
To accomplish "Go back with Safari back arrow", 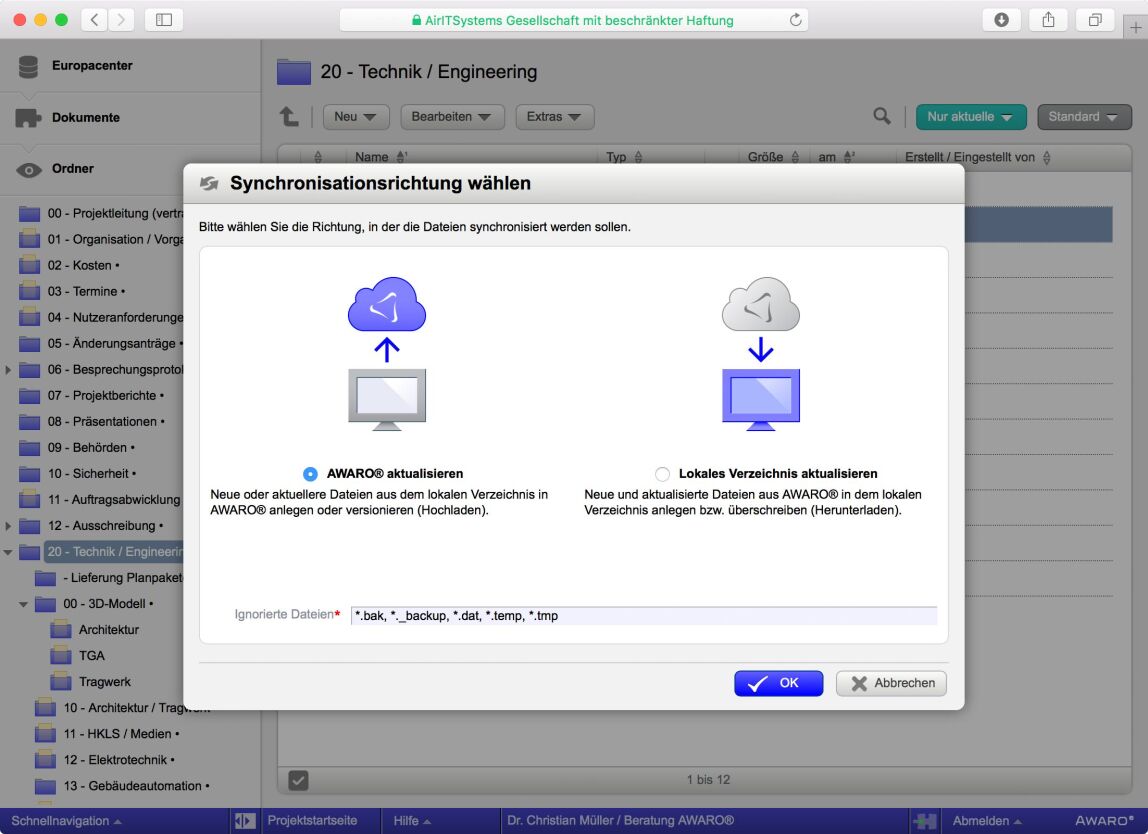I will pyautogui.click(x=94, y=20).
